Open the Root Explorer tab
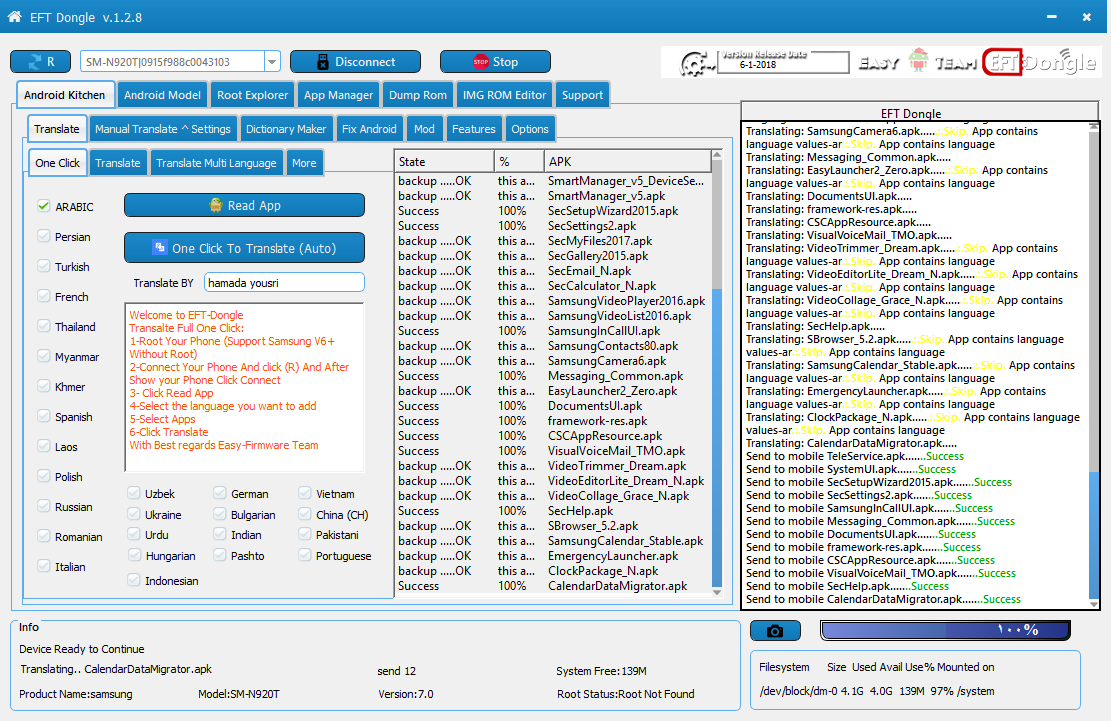The width and height of the screenshot is (1111, 721). click(x=252, y=95)
